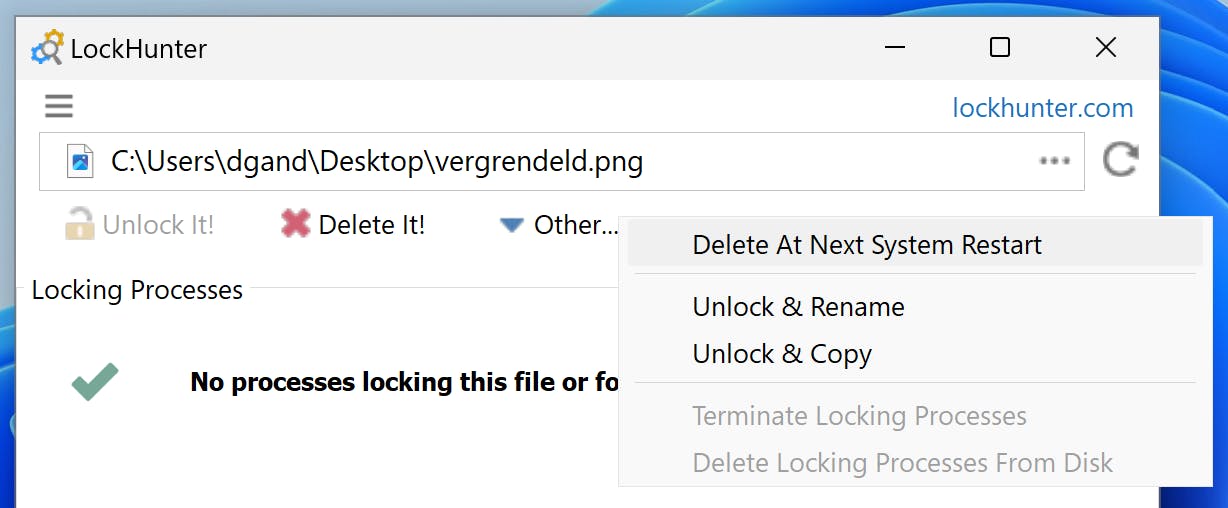
Task: Close the LockHunter window
Action: pos(1105,47)
